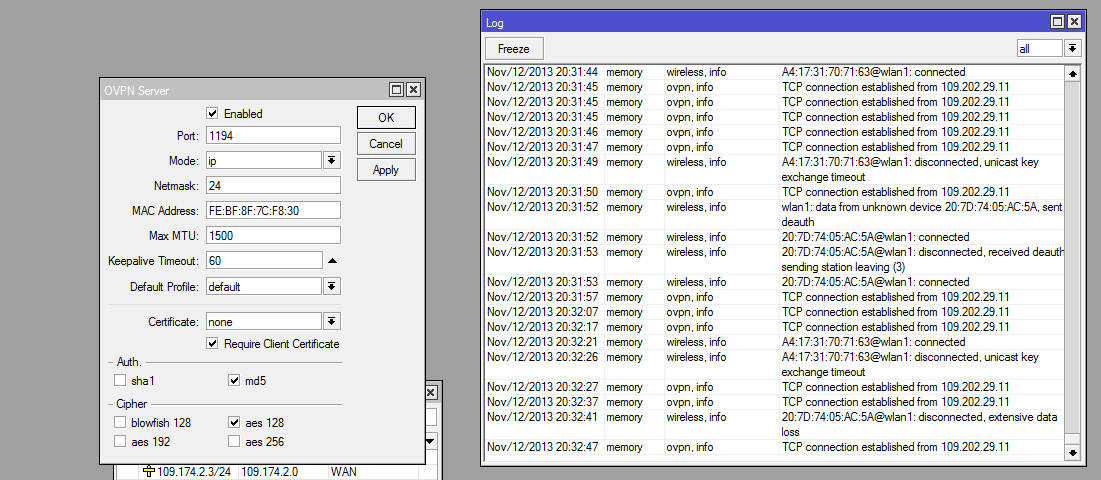Enable aes 256 cipher checkbox
Image resolution: width=1101 pixels, height=480 pixels.
(235, 441)
